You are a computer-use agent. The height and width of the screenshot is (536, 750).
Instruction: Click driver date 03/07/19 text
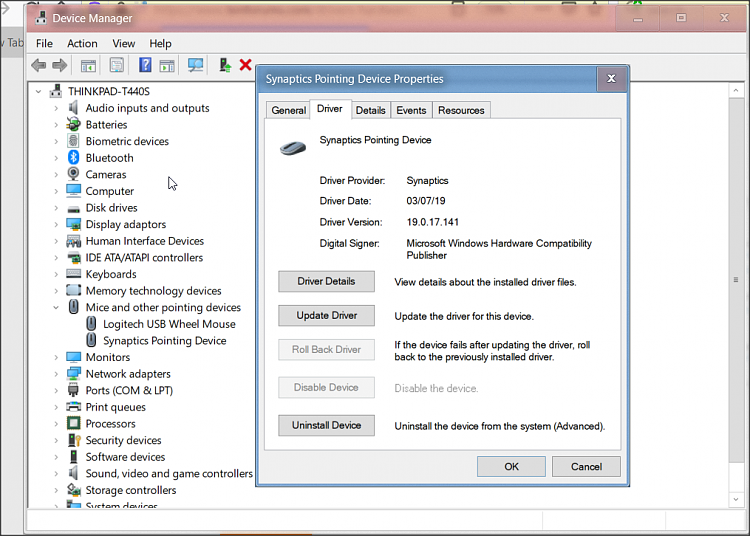point(426,201)
